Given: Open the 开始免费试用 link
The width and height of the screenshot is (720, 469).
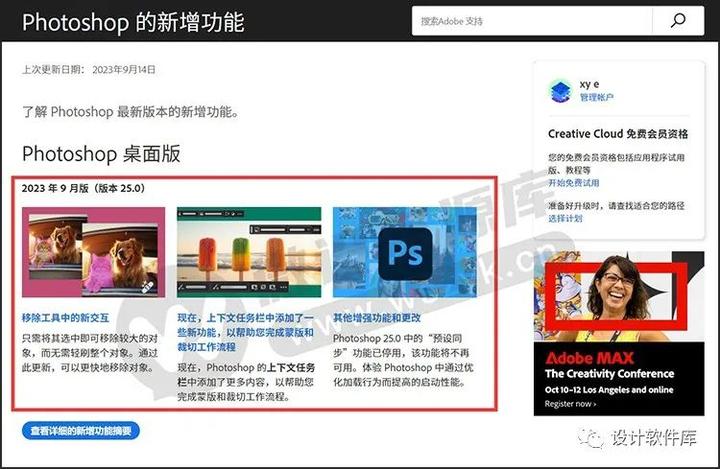Looking at the screenshot, I should click(574, 183).
